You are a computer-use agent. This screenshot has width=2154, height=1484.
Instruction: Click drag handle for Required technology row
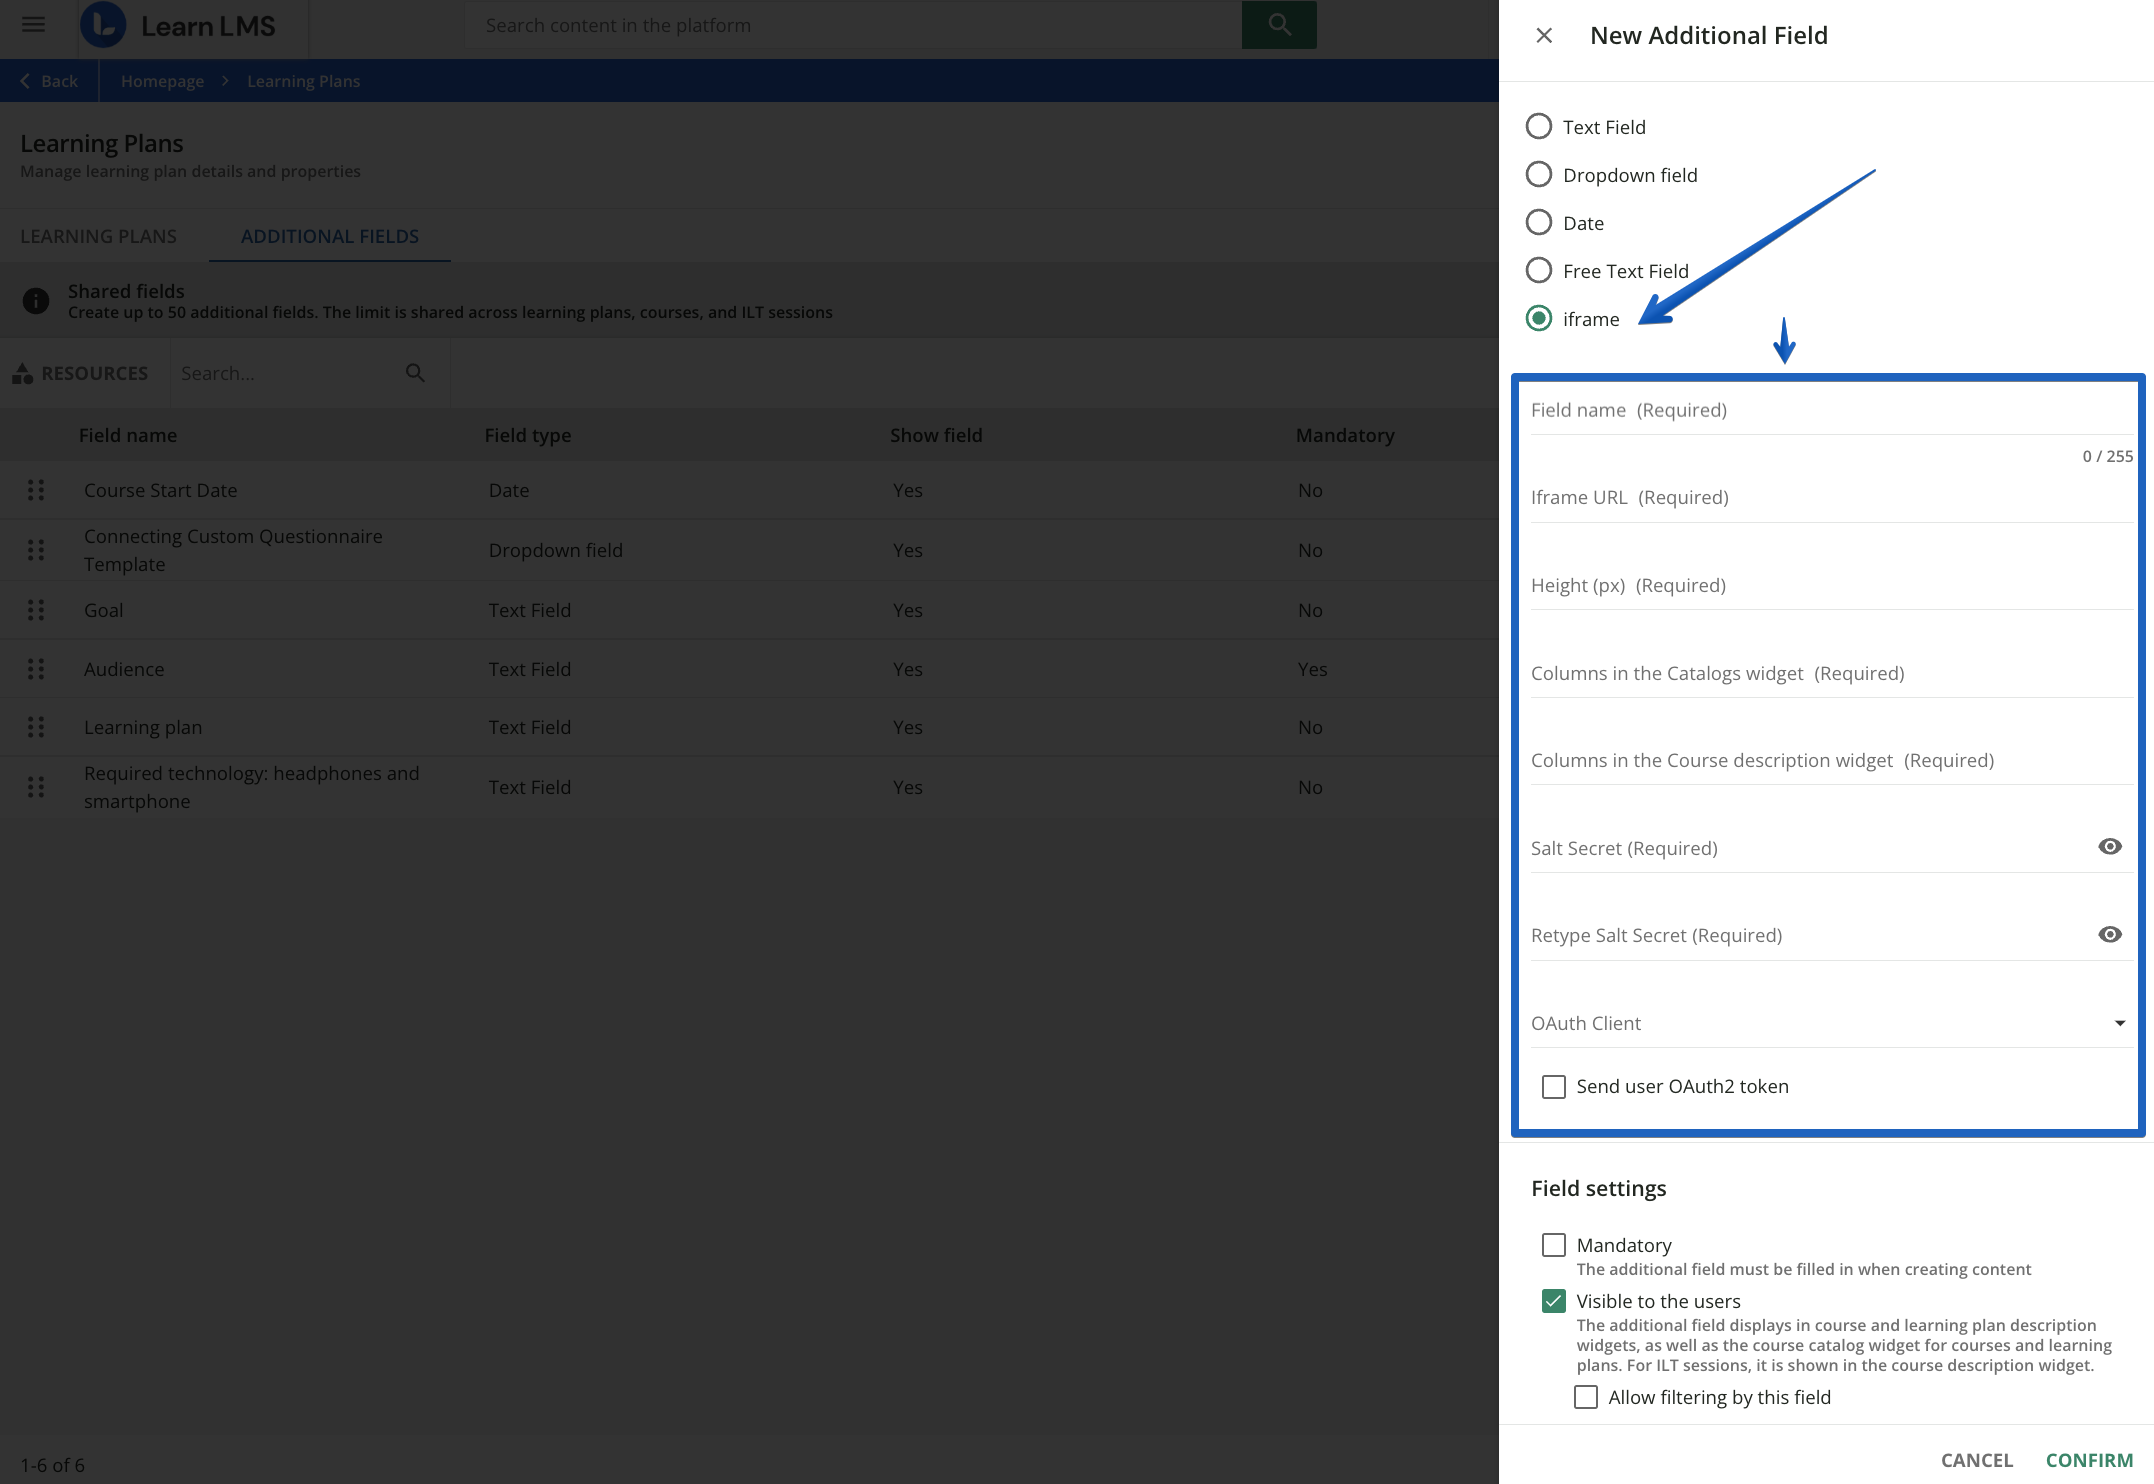pos(36,787)
